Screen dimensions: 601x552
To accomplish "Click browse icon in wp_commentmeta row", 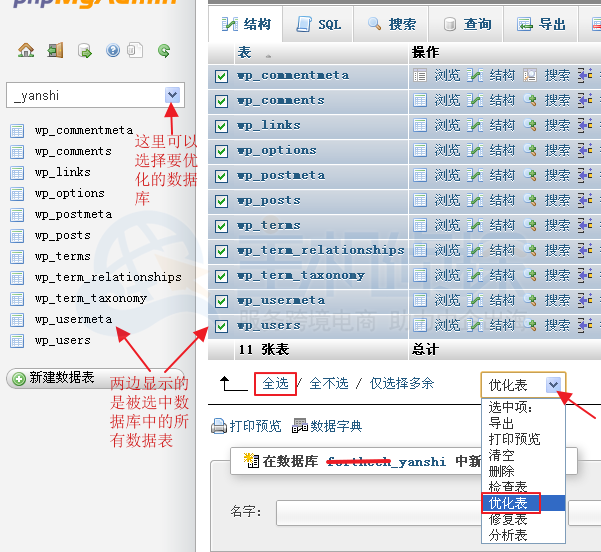I will (x=420, y=76).
